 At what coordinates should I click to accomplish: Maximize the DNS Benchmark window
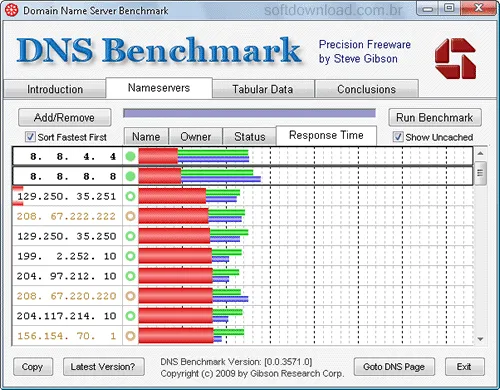tap(450, 8)
